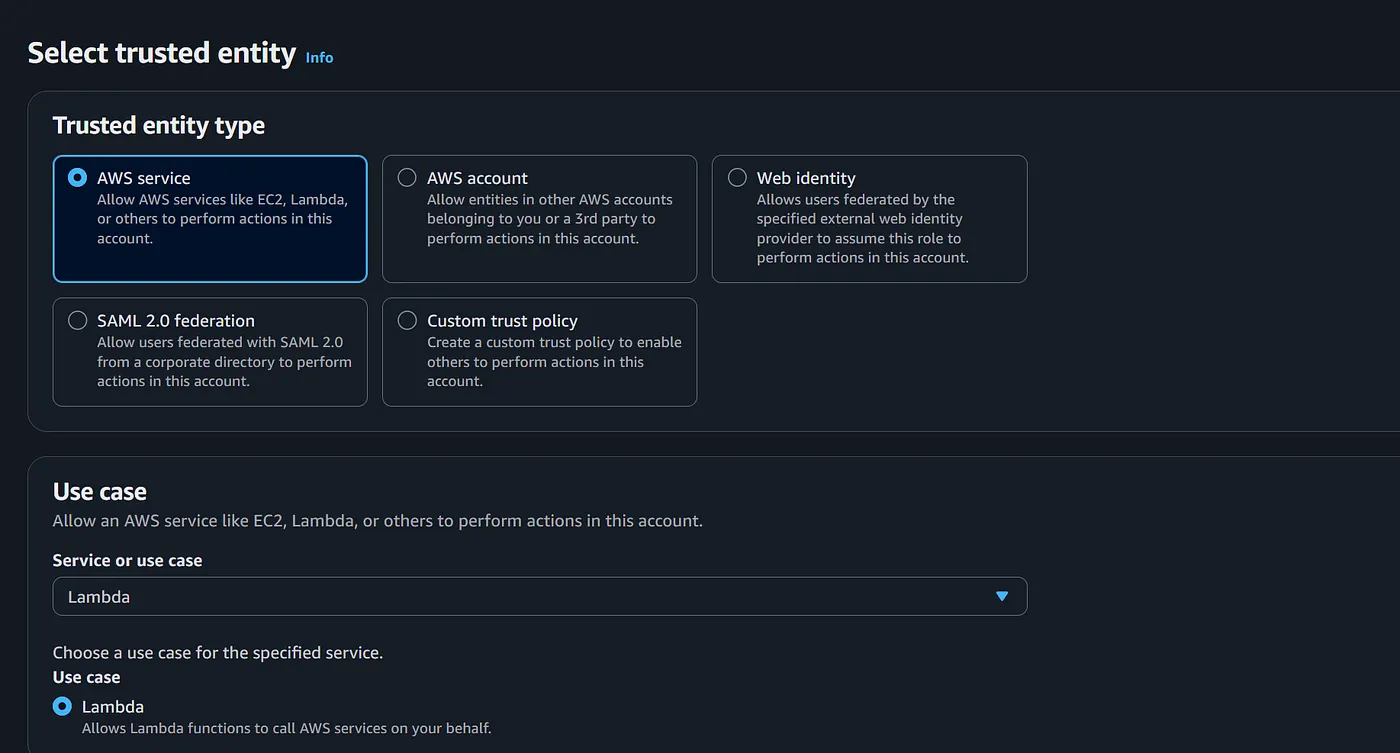This screenshot has width=1400, height=753.
Task: Click the Use case section heading
Action: point(100,492)
